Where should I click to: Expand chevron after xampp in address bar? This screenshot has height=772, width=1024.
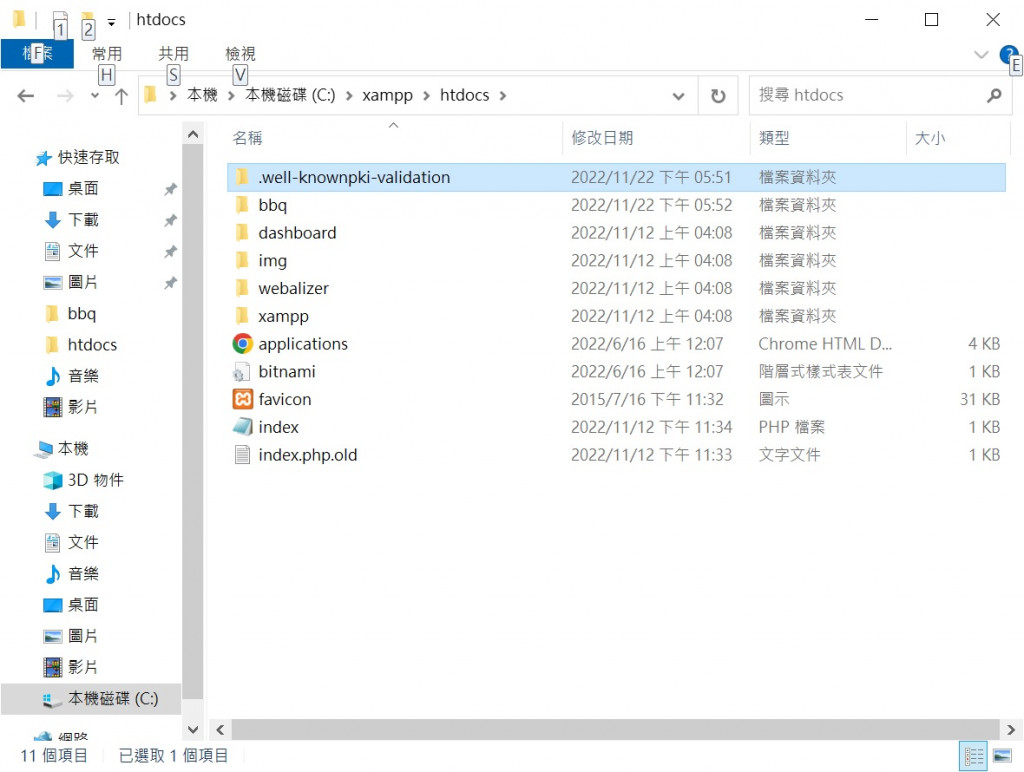tap(426, 96)
